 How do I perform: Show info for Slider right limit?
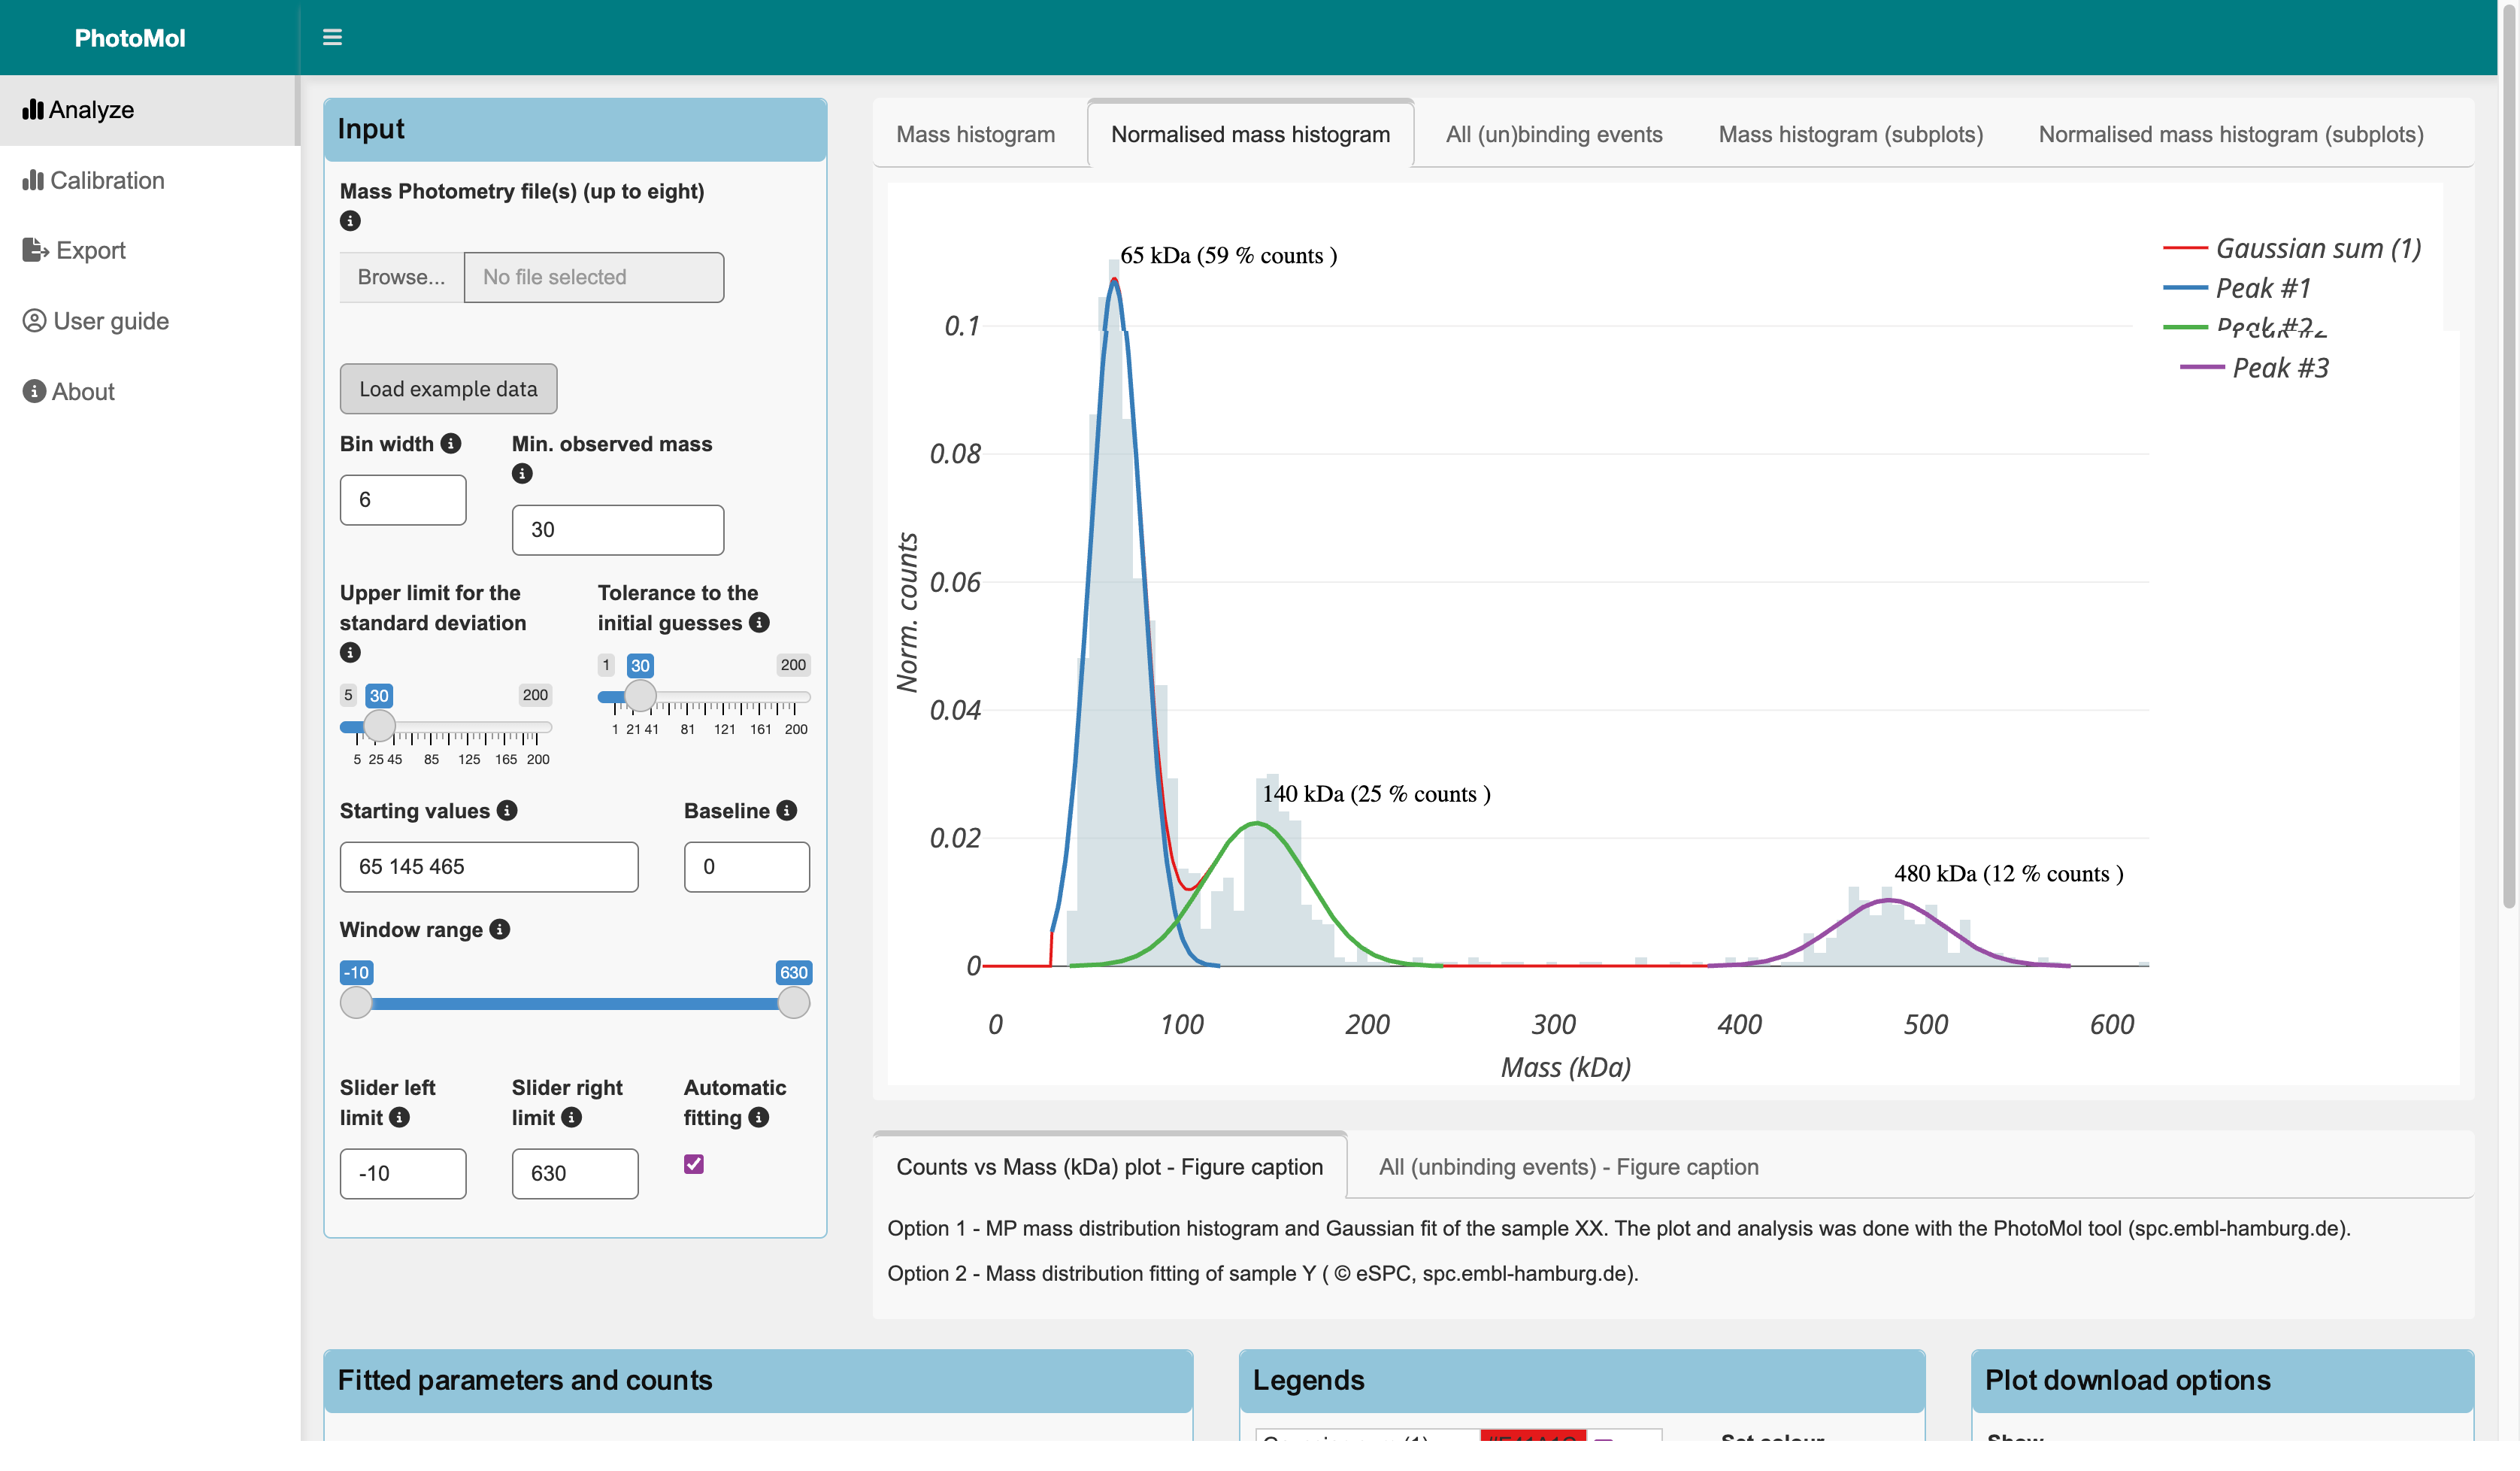point(572,1118)
